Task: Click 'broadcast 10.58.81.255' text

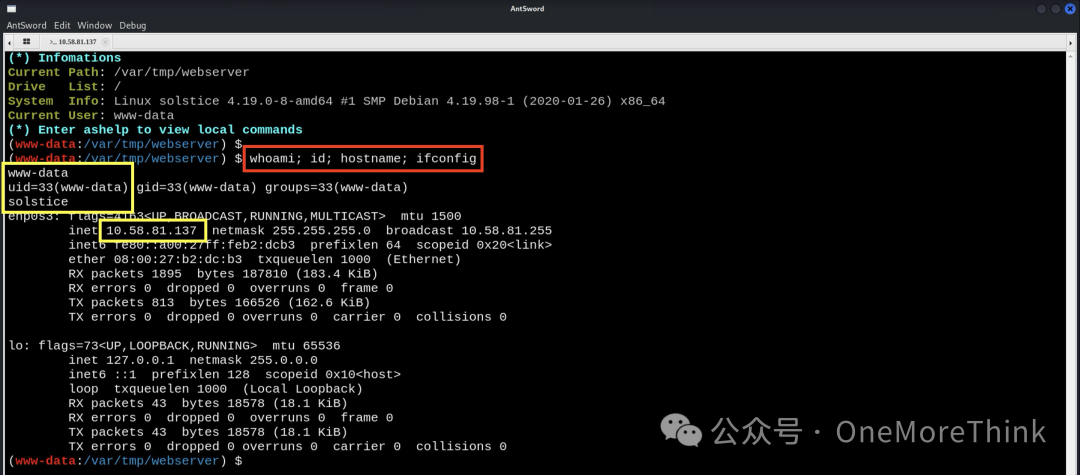Action: (468, 231)
